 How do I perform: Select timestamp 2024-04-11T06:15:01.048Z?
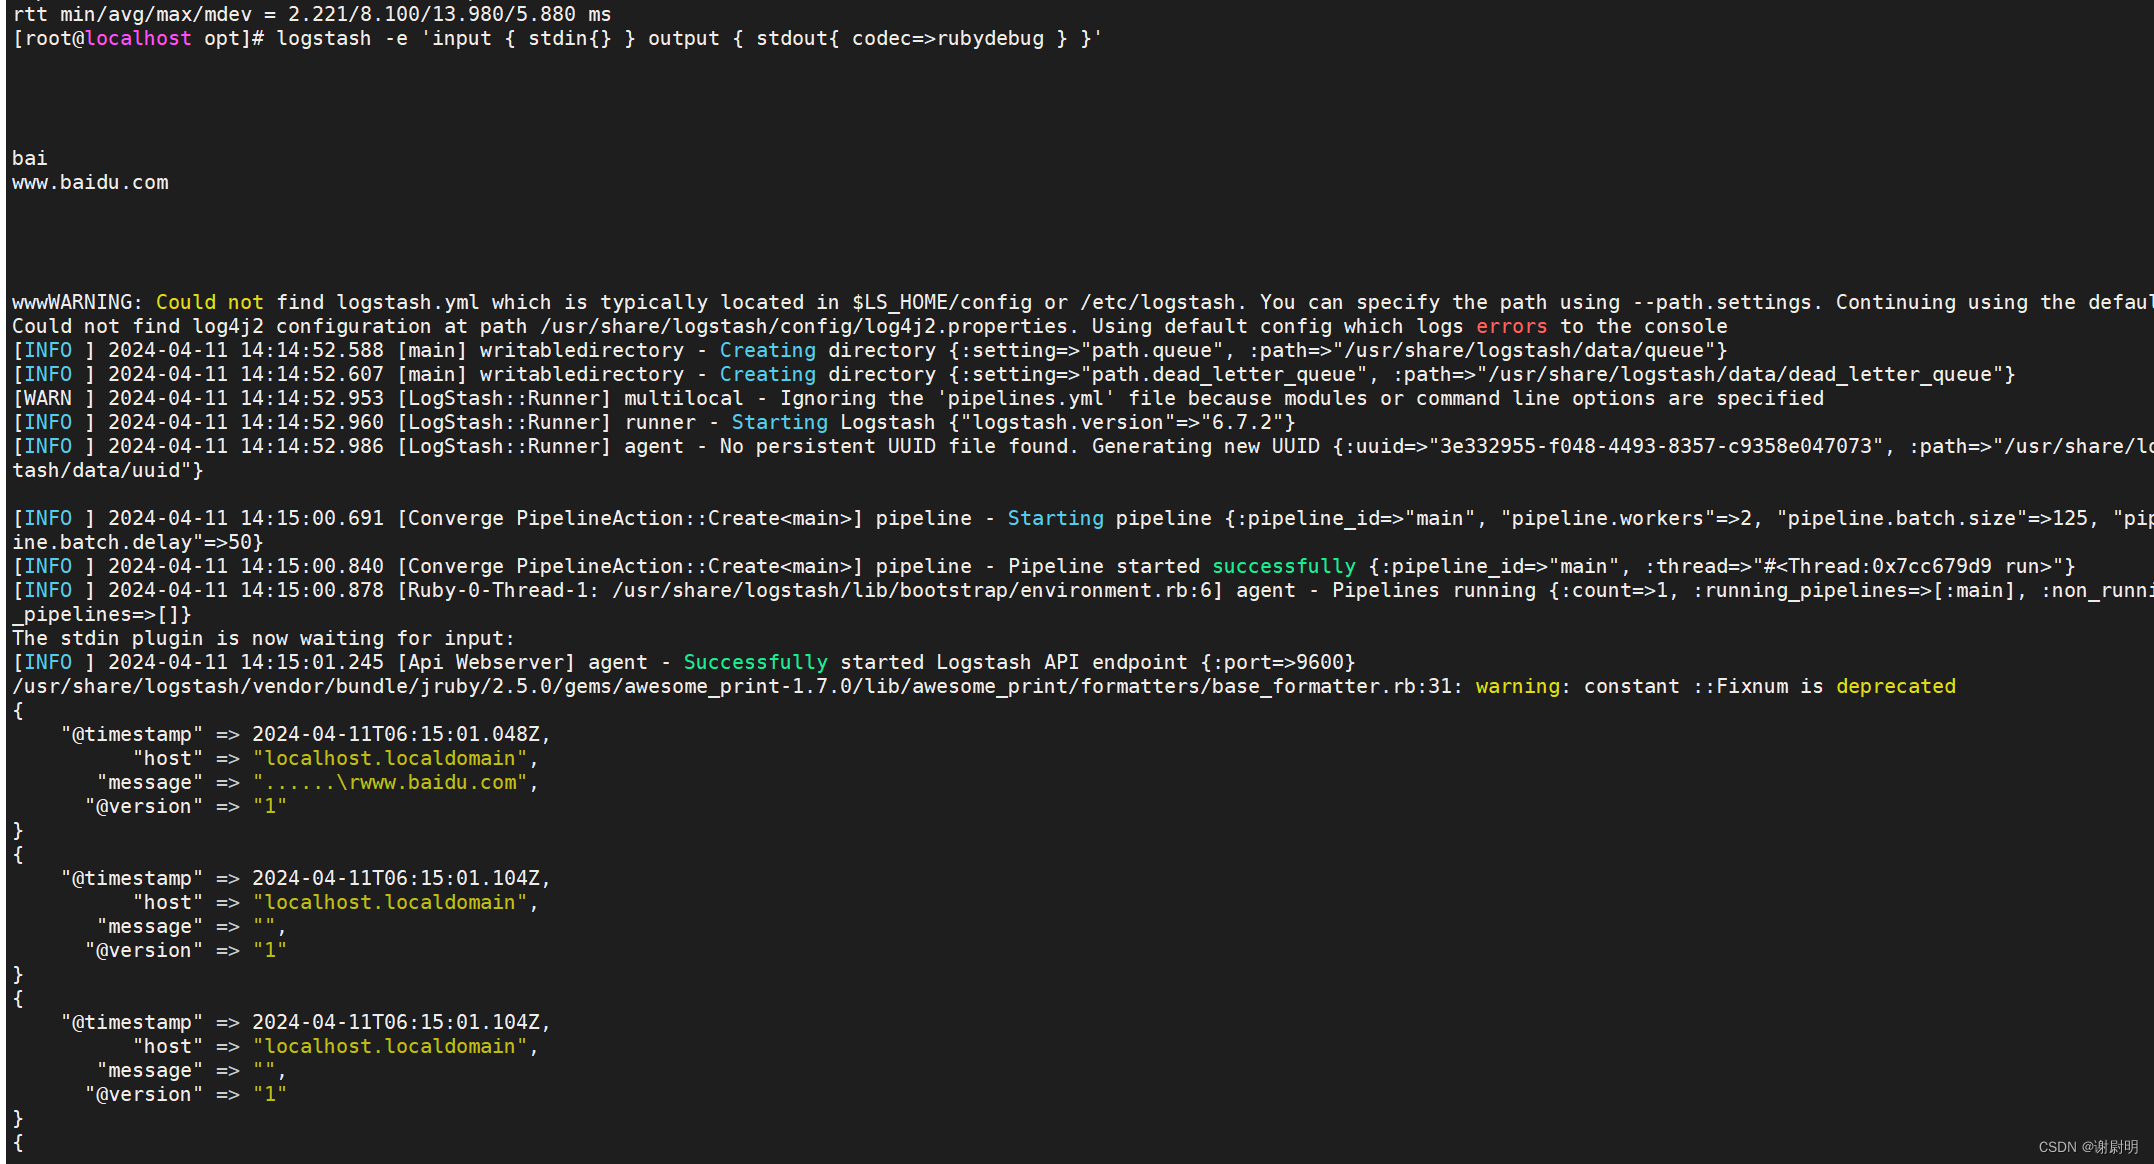(396, 735)
